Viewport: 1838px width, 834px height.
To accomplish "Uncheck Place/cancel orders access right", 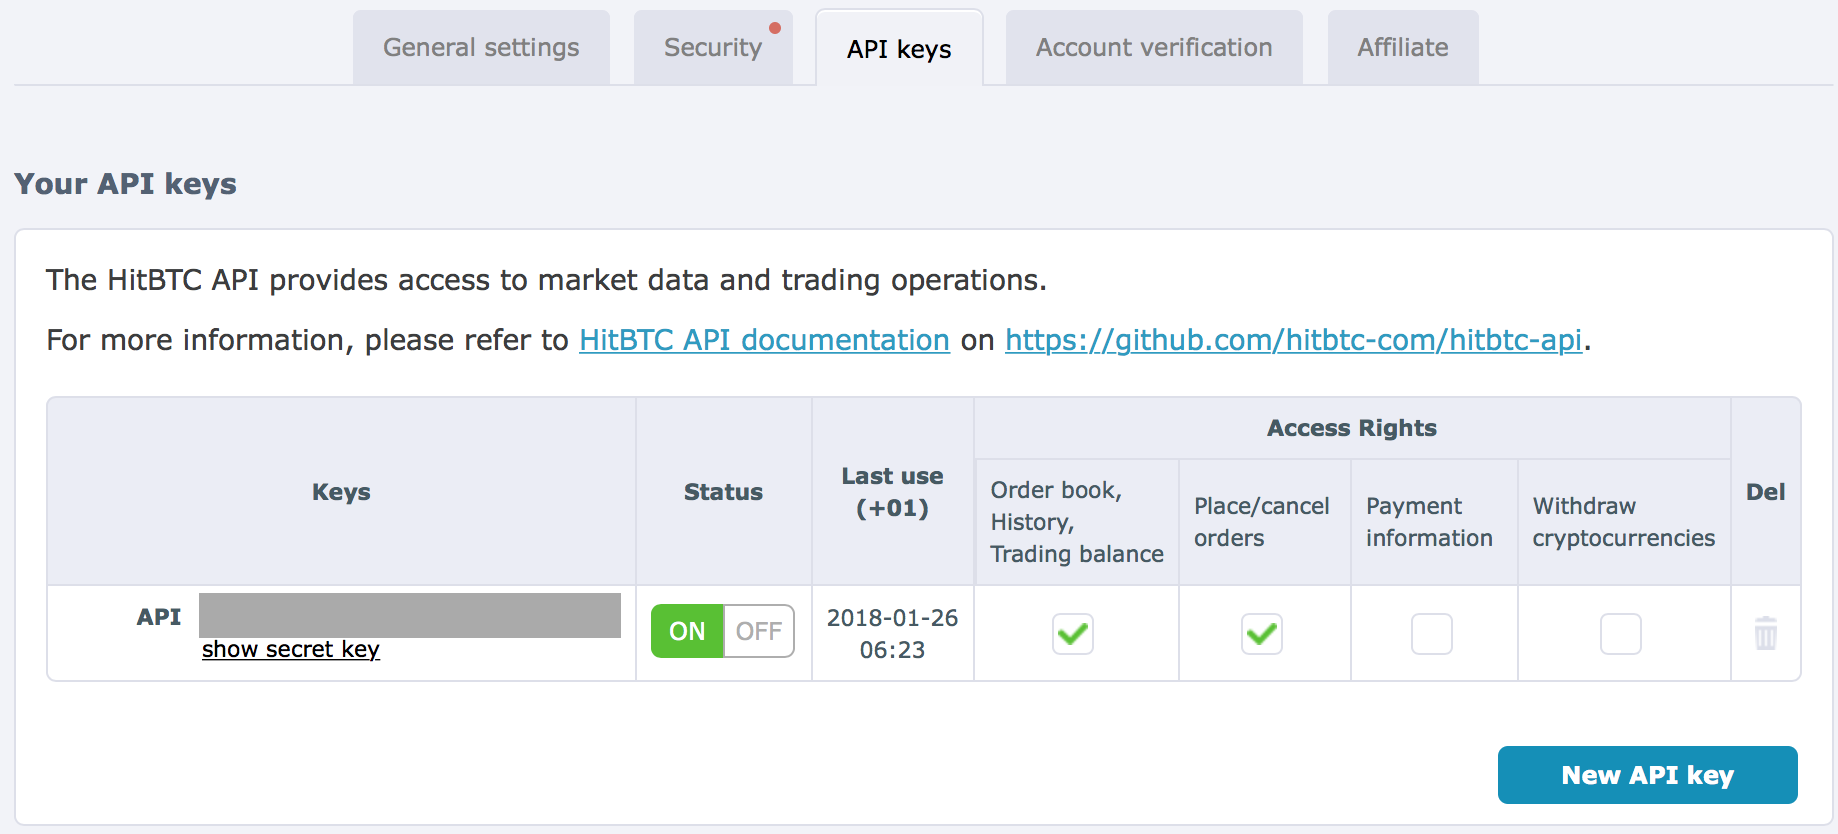I will coord(1262,634).
